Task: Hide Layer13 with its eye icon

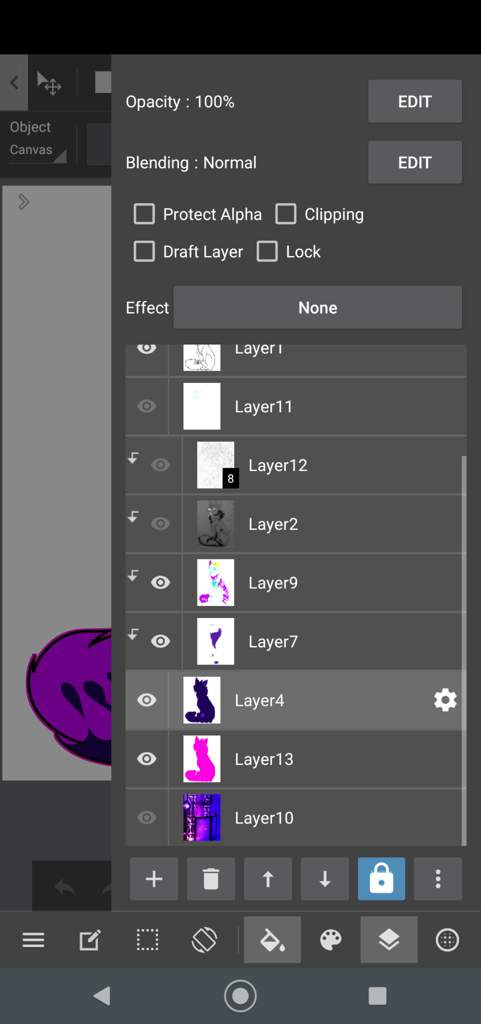Action: [x=147, y=759]
